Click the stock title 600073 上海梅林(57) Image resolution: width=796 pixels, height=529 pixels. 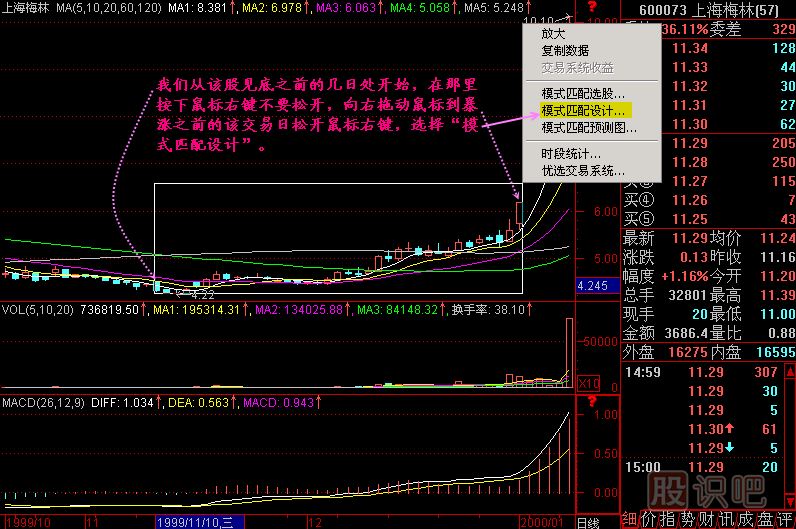[709, 10]
